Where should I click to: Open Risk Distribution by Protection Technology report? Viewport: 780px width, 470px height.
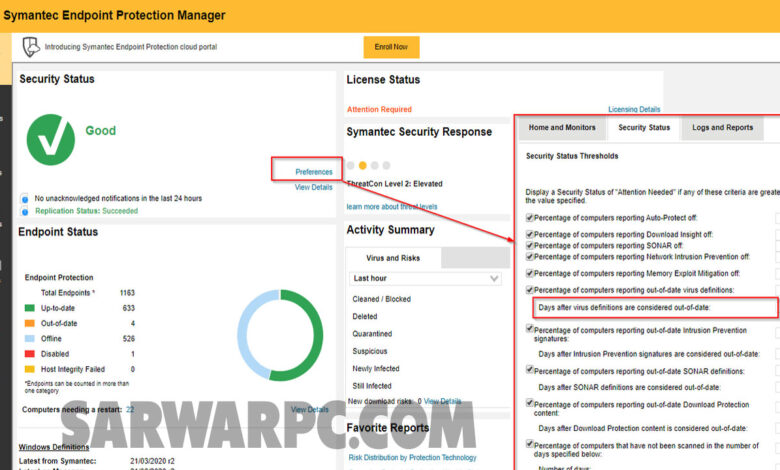point(412,458)
